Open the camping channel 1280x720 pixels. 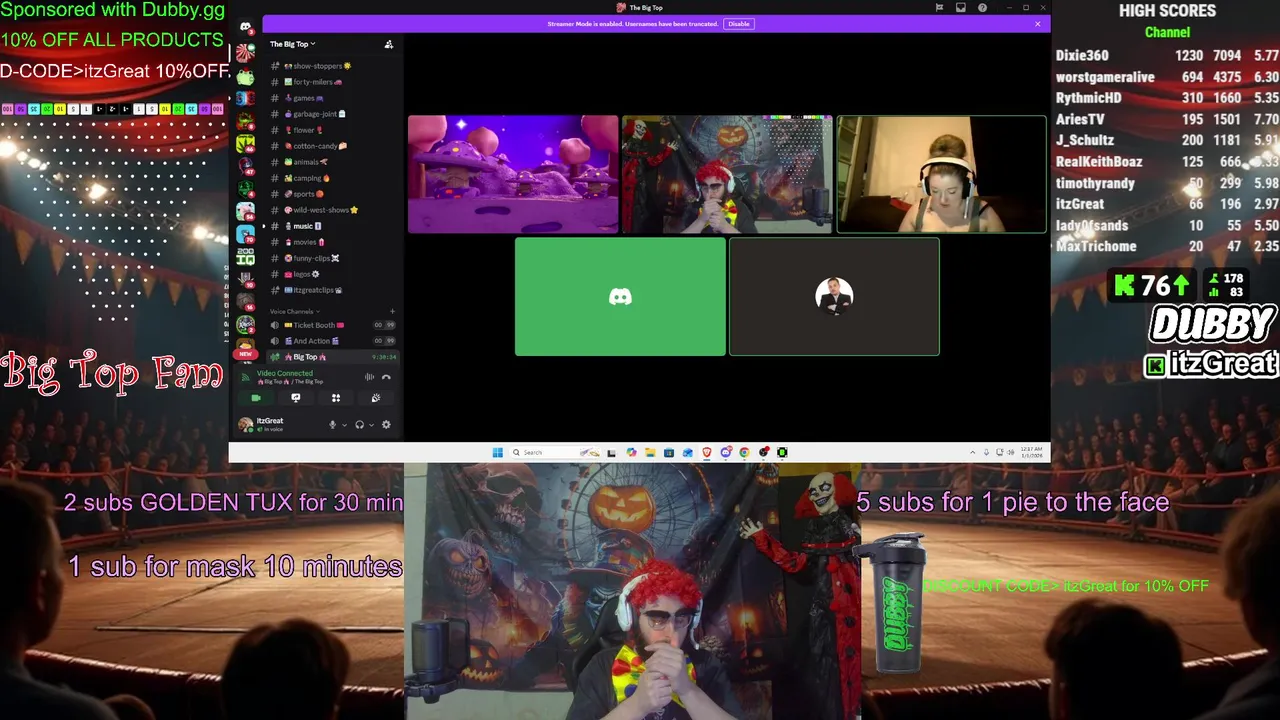click(x=333, y=178)
